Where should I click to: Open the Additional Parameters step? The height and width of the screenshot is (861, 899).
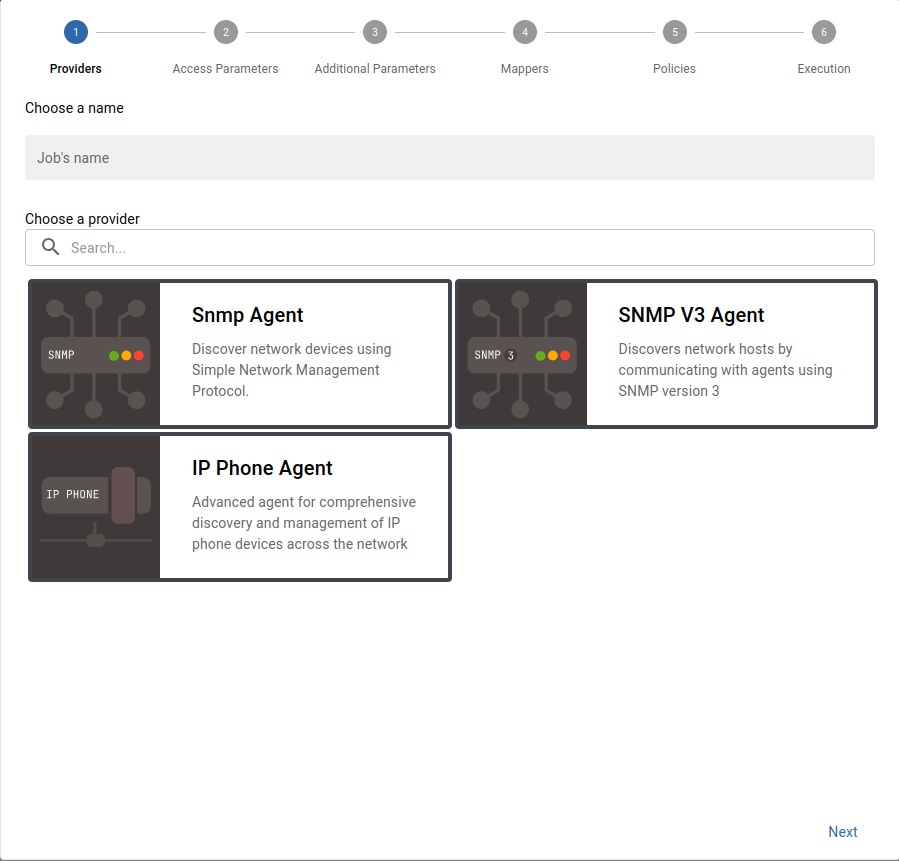pos(375,69)
